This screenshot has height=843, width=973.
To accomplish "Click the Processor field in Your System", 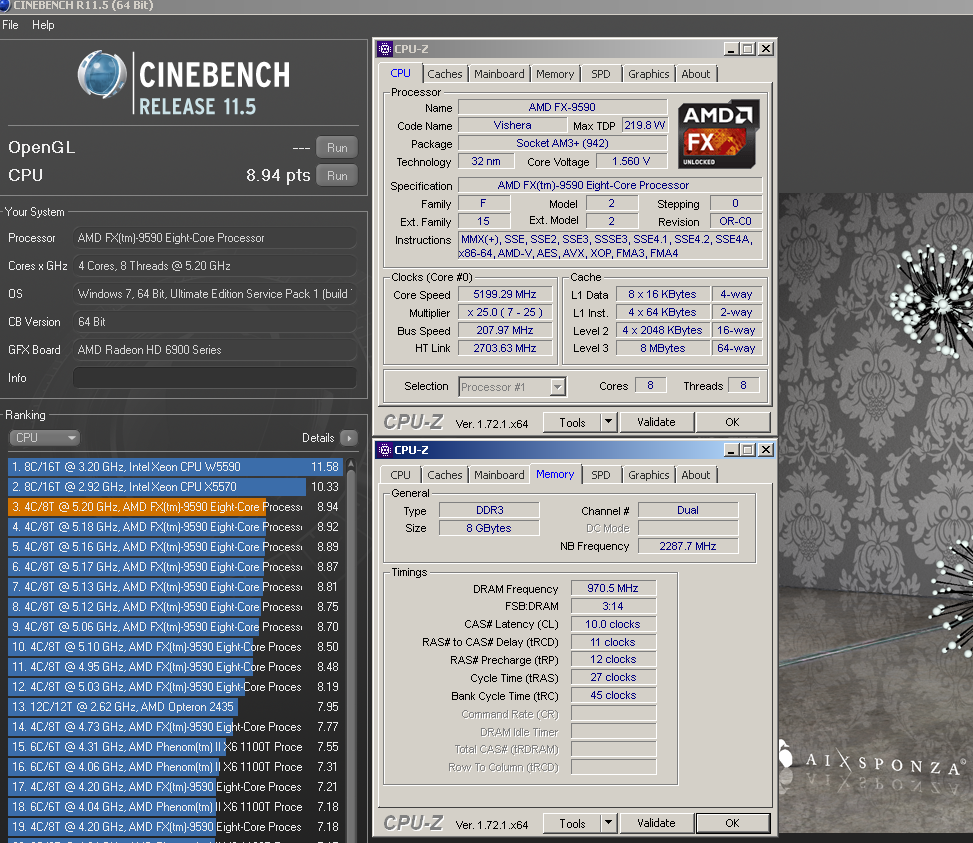I will pyautogui.click(x=215, y=238).
